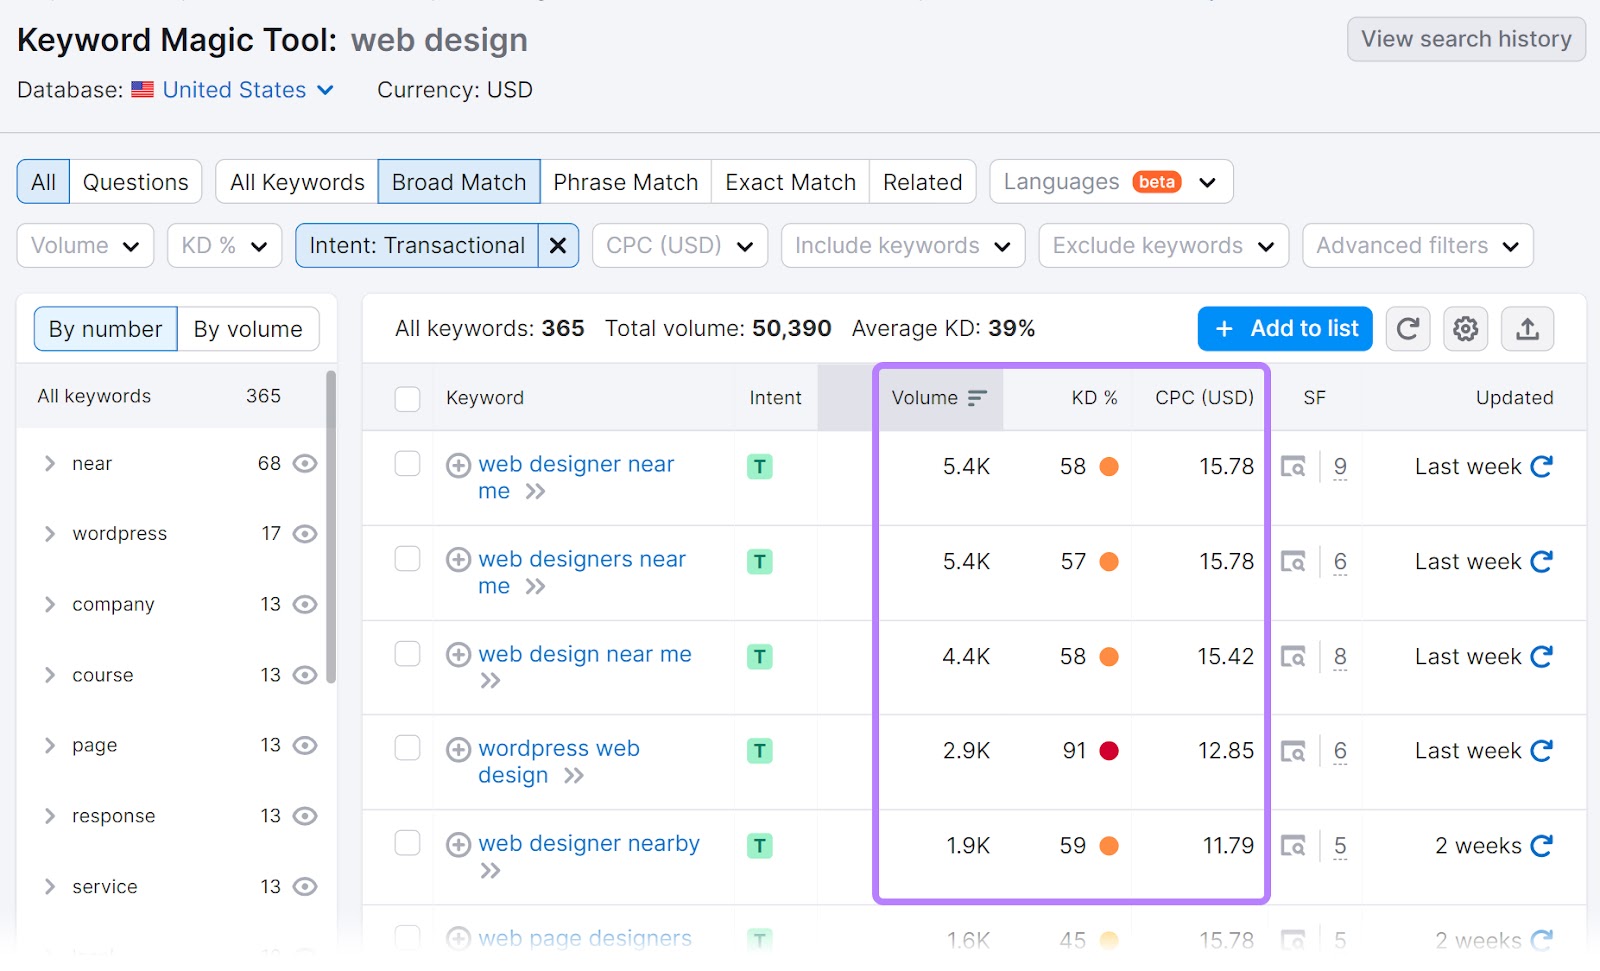
Task: Open SERP preview for web designer near me
Action: click(x=1294, y=466)
